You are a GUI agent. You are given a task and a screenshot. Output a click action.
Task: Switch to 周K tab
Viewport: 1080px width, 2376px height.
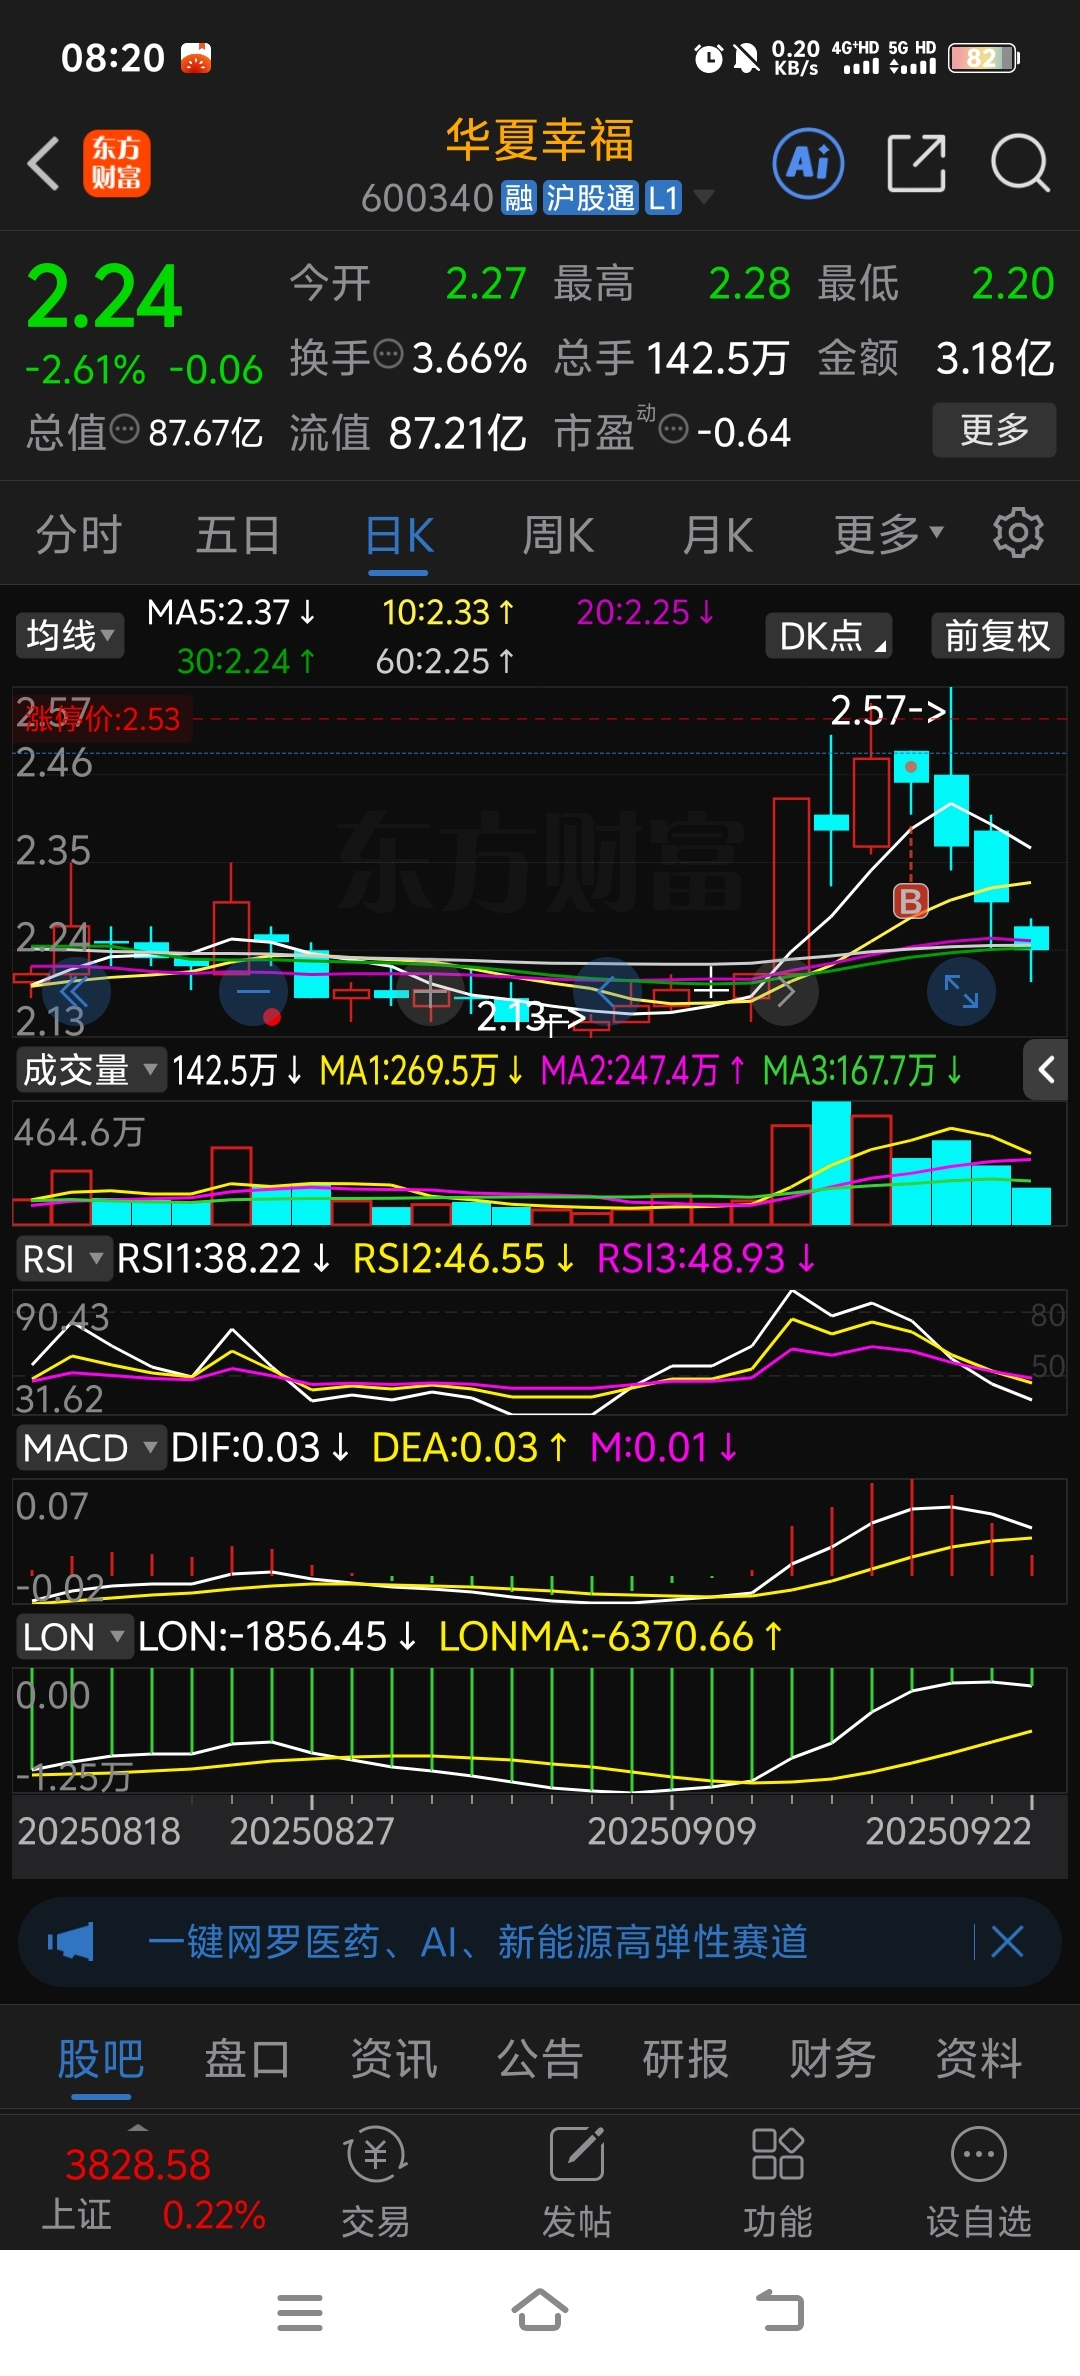558,534
